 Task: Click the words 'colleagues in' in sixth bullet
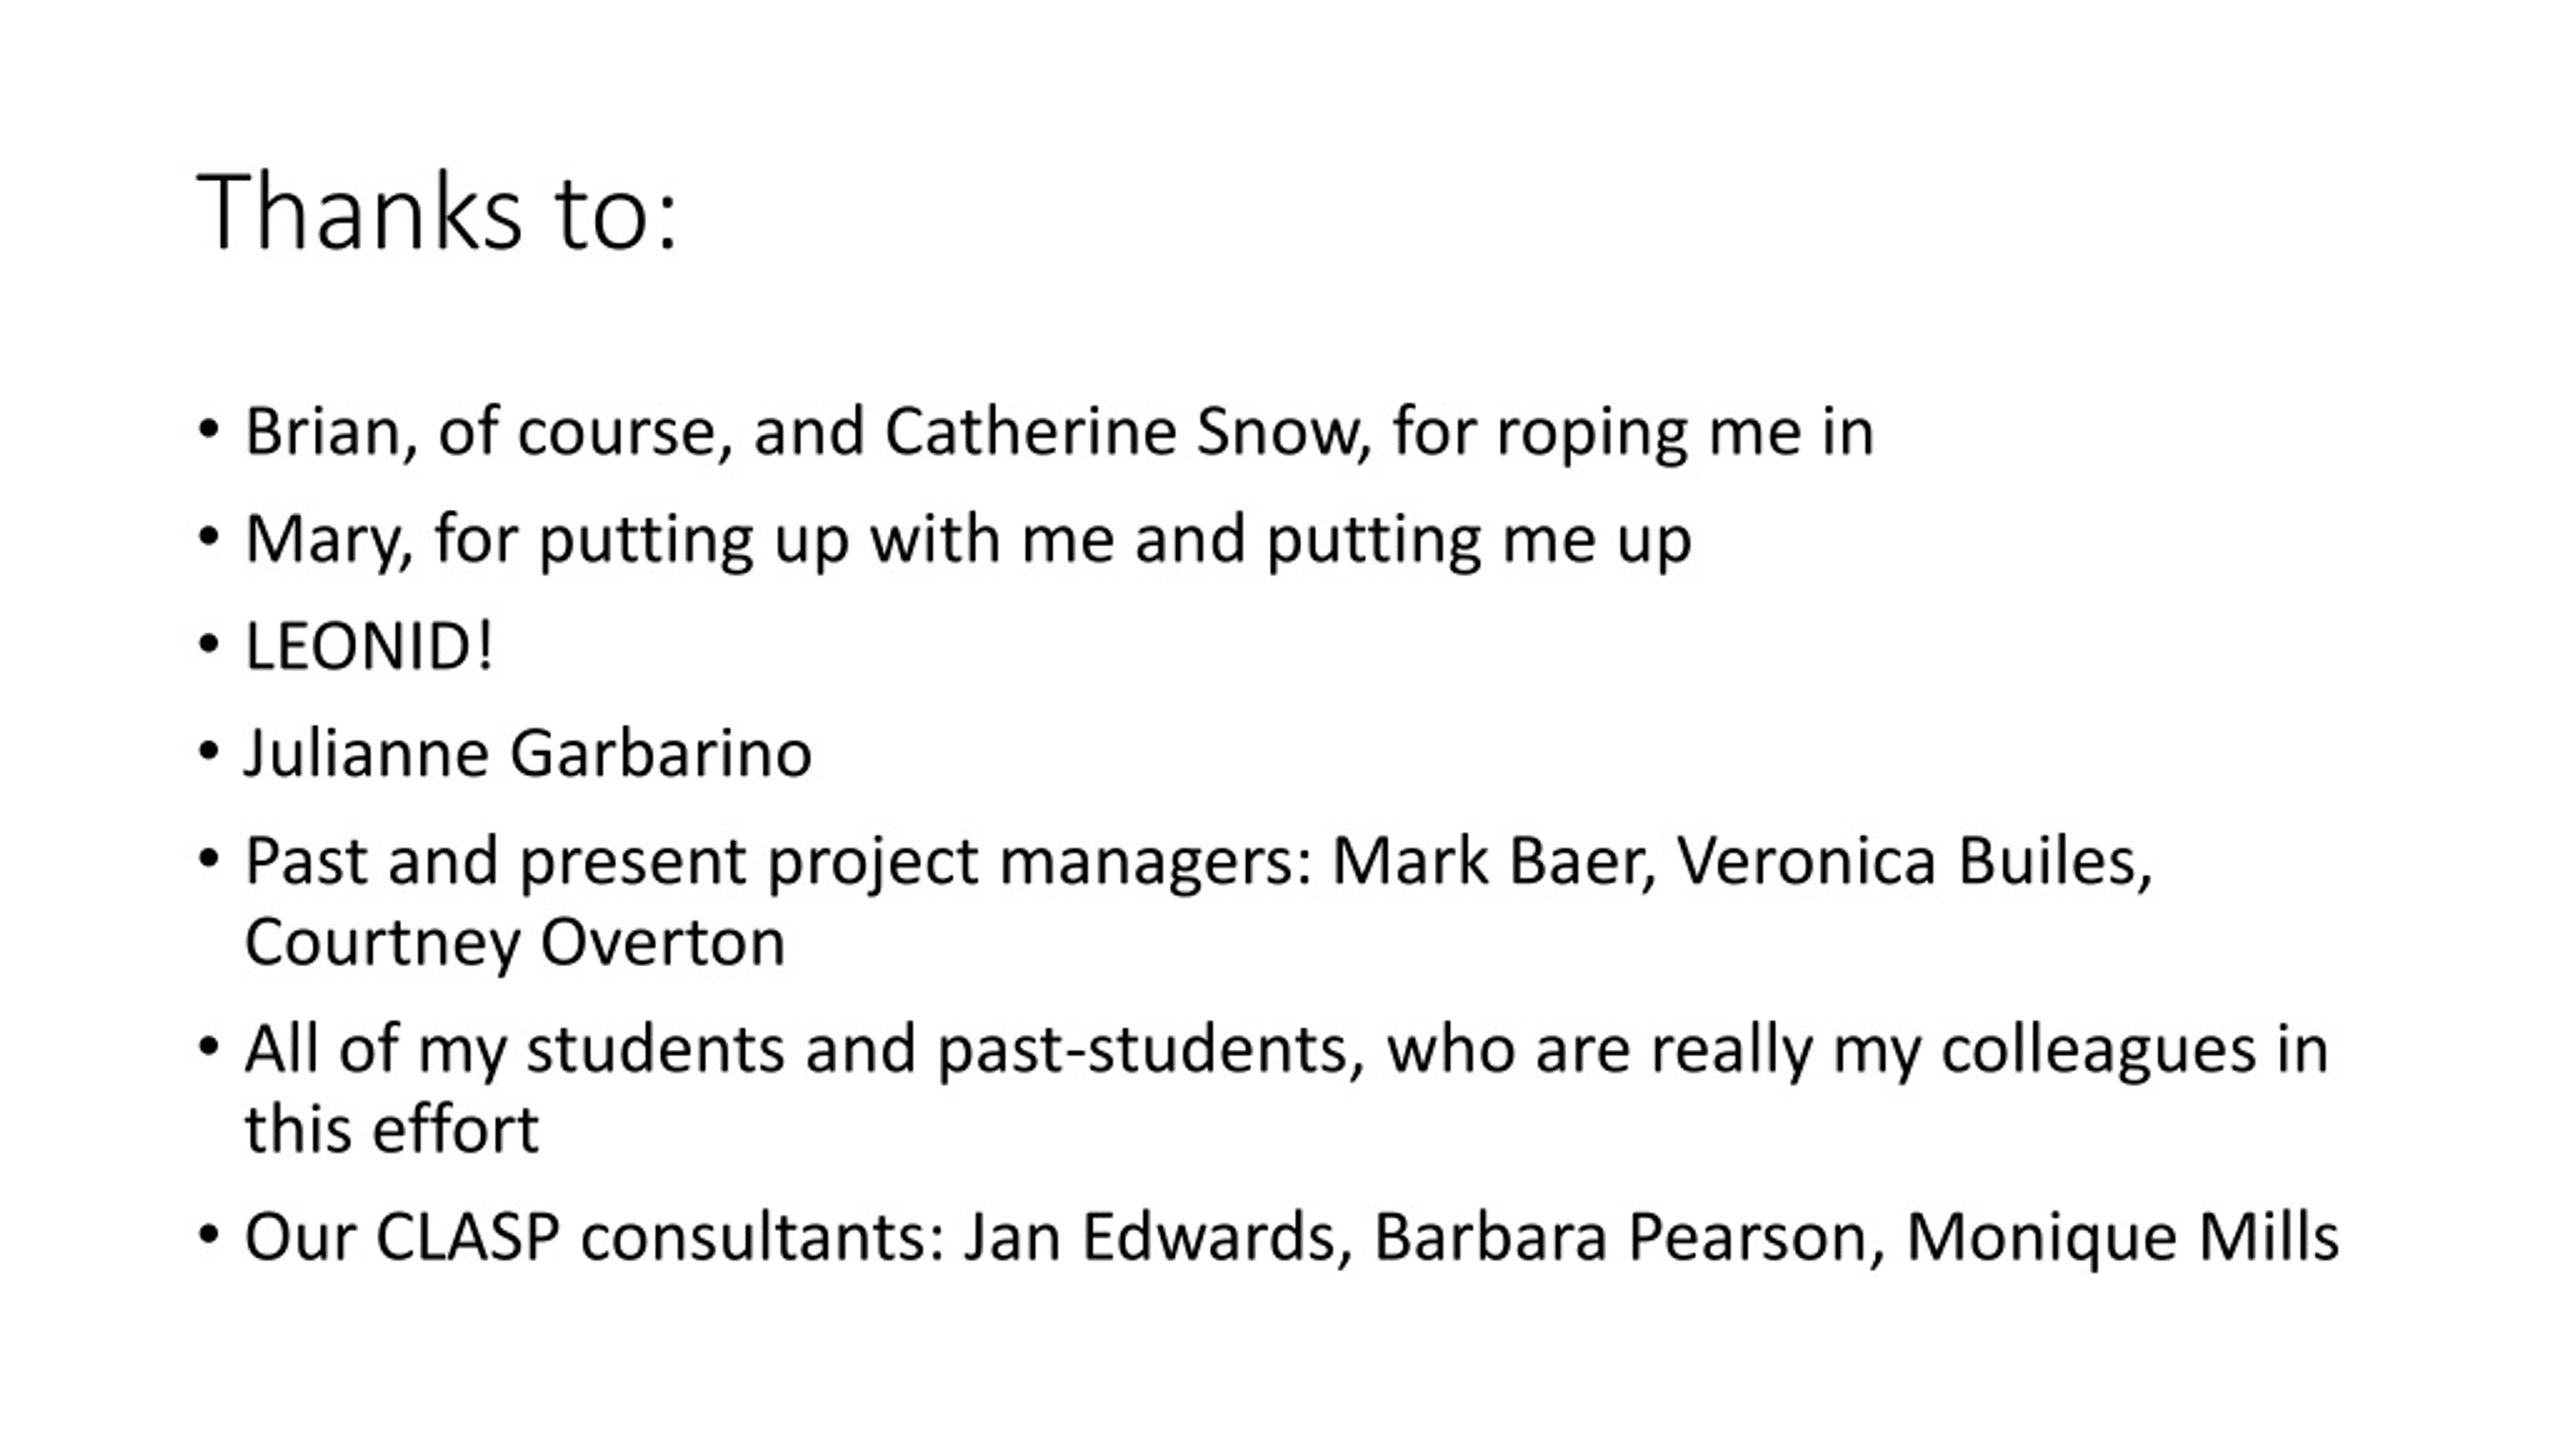(x=2134, y=1052)
